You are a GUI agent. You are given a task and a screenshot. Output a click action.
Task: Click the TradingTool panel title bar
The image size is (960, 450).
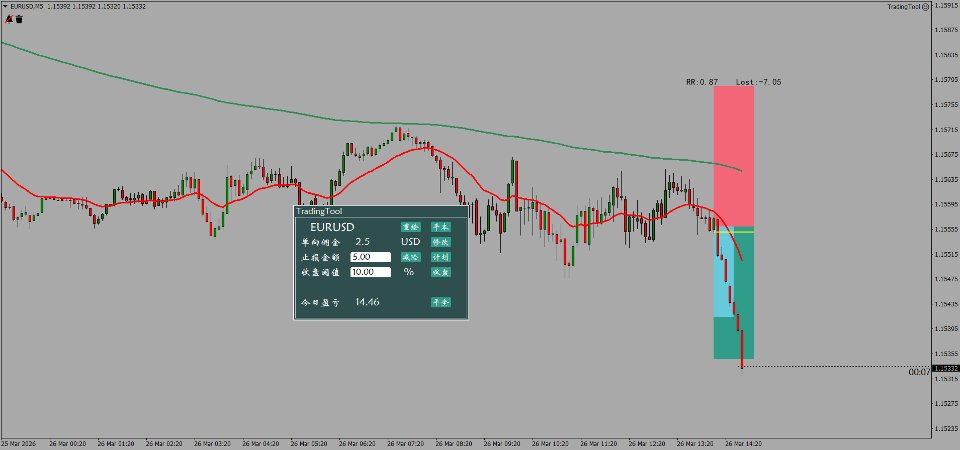(x=381, y=211)
